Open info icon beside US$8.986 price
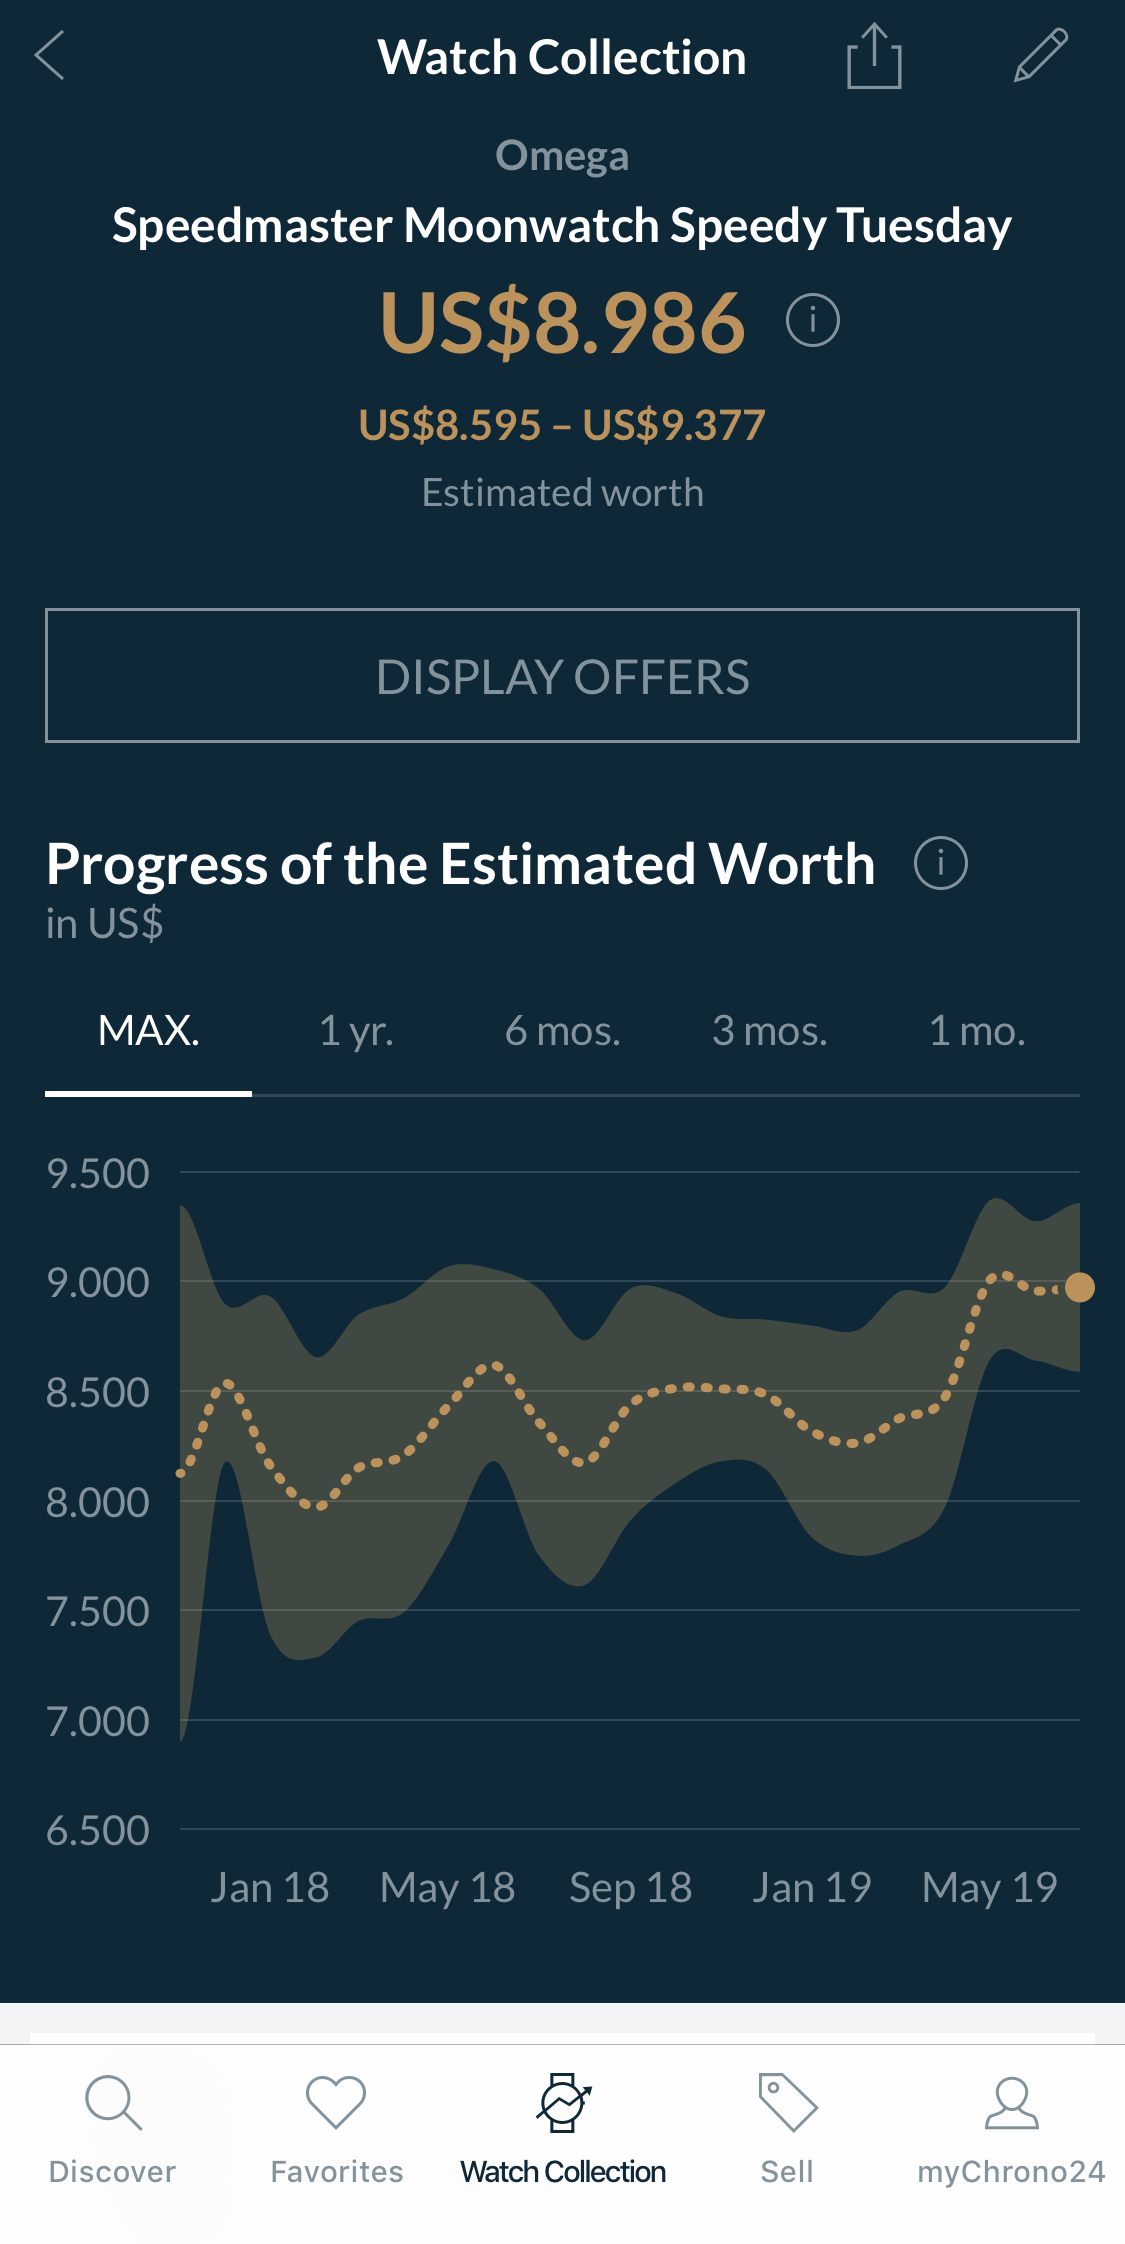Viewport: 1125px width, 2244px height. [x=812, y=321]
